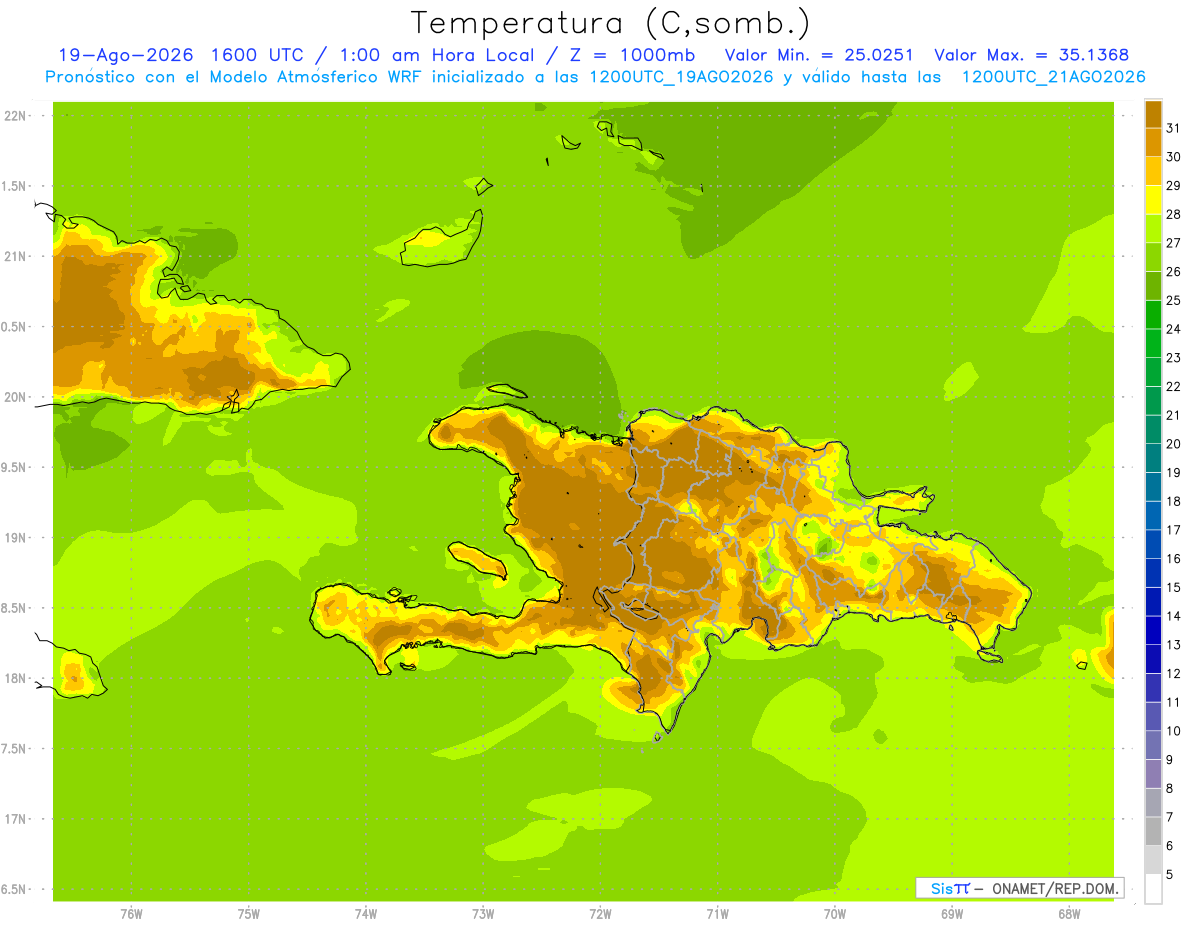
Task: Click the '25' legend scale label
Action: click(1173, 300)
